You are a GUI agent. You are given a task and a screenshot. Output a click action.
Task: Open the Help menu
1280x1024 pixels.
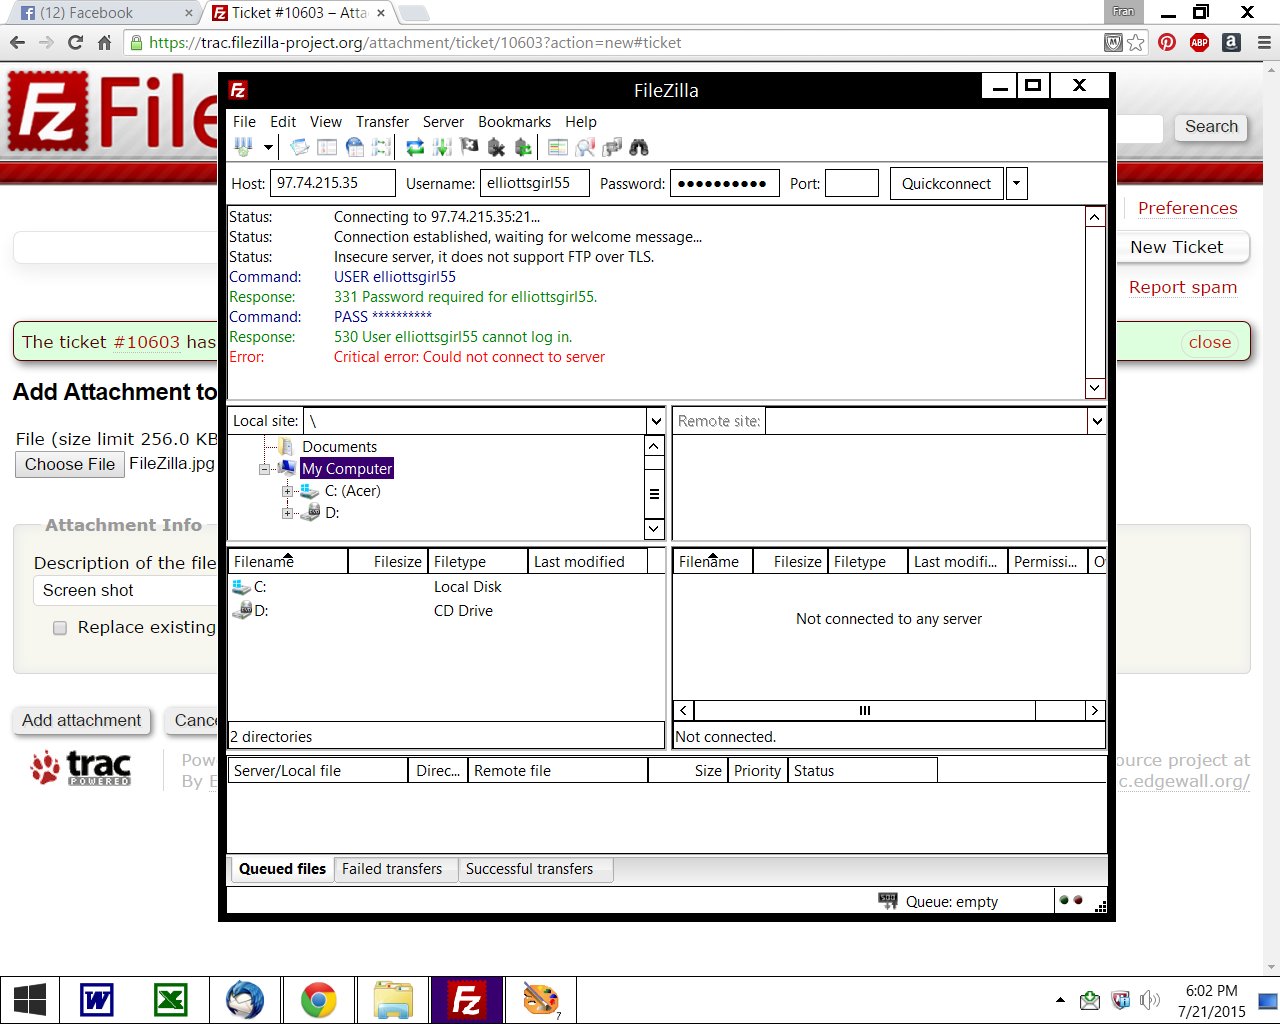point(581,122)
